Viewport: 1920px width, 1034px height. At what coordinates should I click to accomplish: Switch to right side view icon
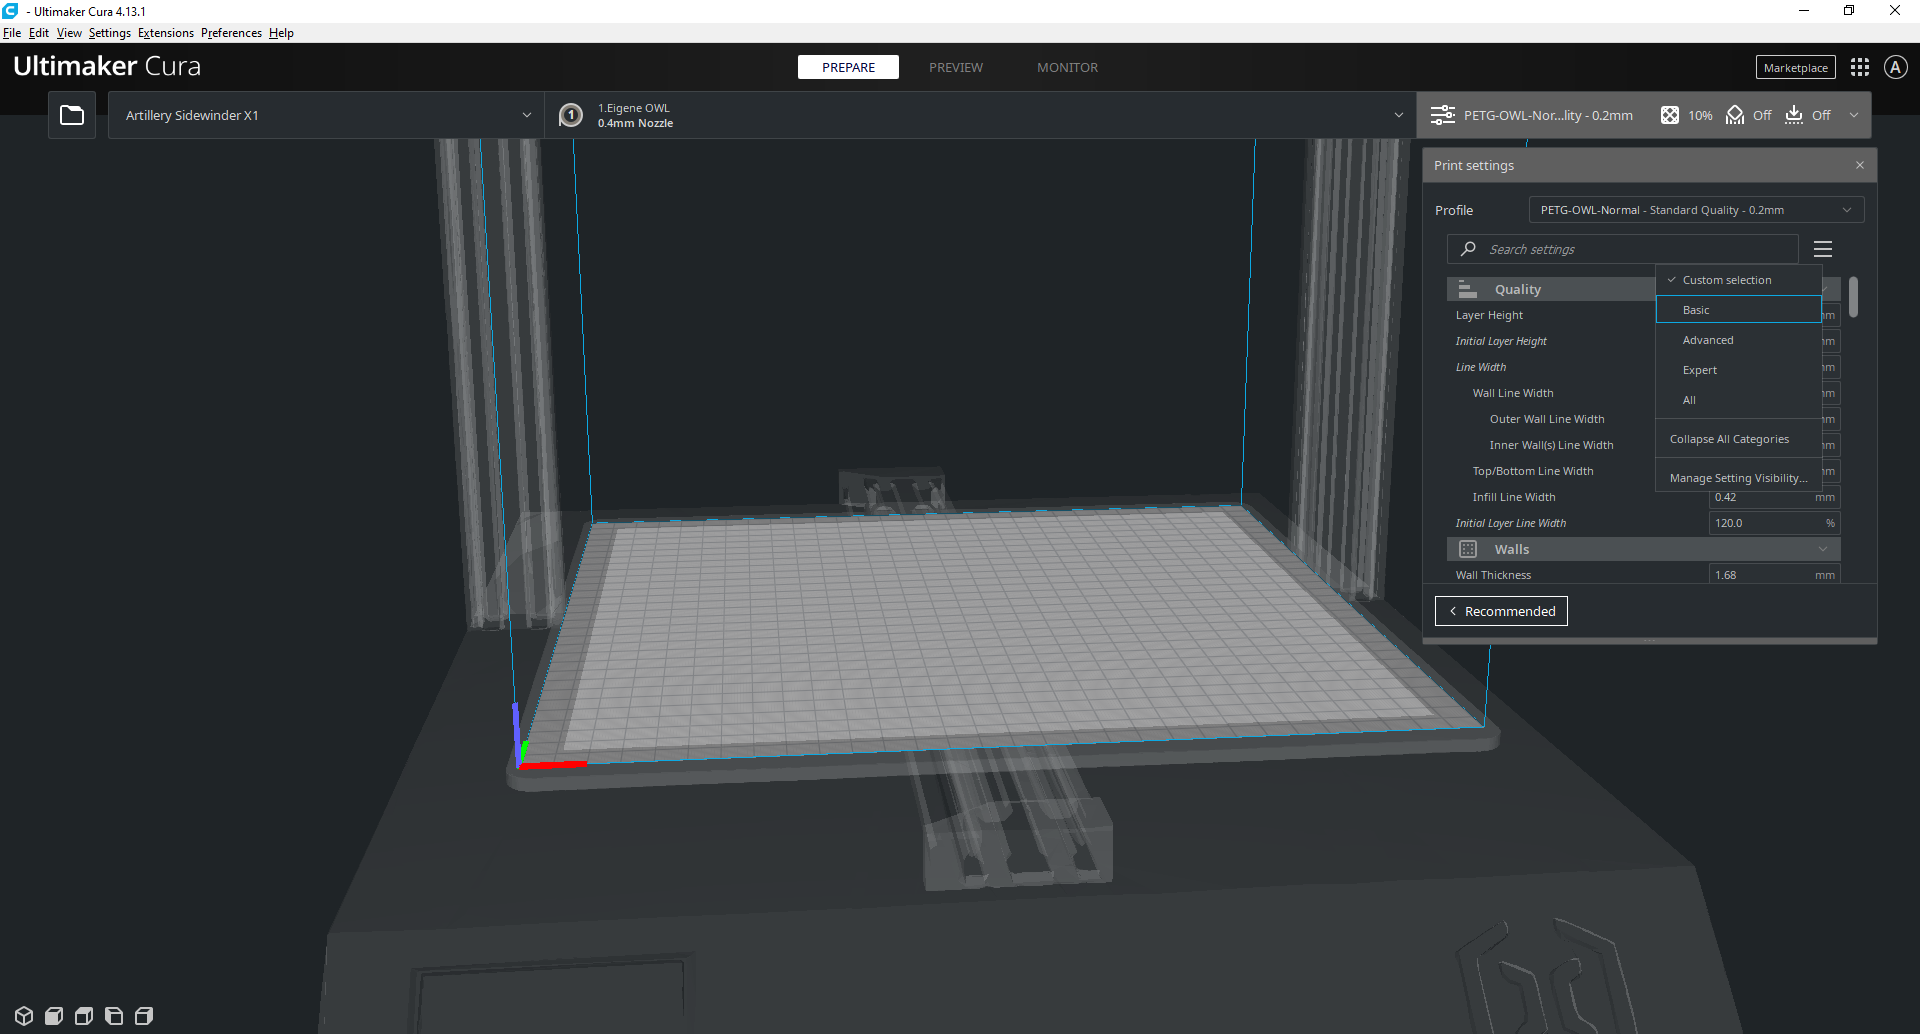click(x=144, y=1016)
